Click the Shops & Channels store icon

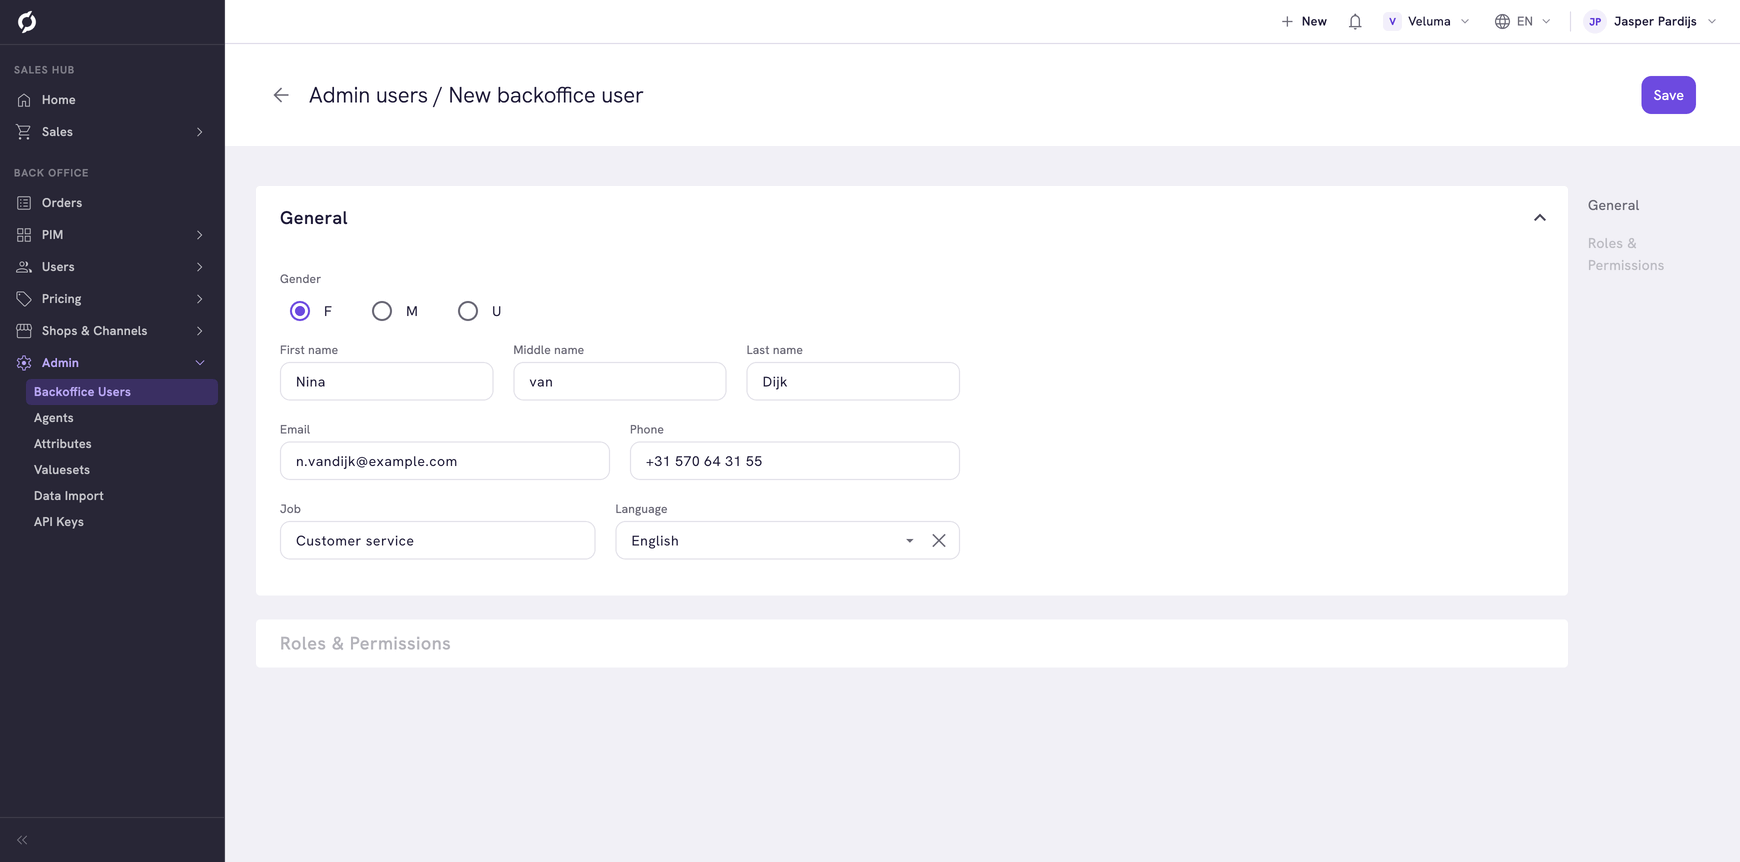coord(24,331)
